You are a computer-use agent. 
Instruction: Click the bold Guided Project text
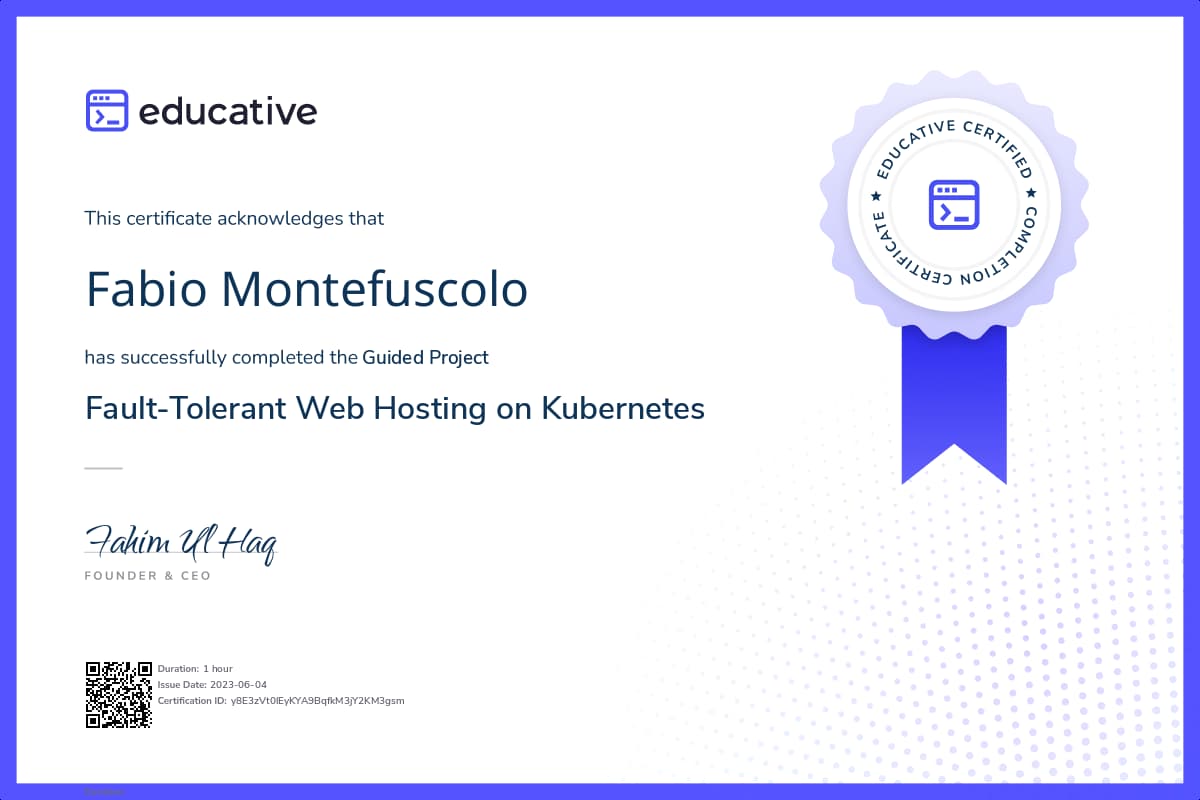(x=425, y=357)
